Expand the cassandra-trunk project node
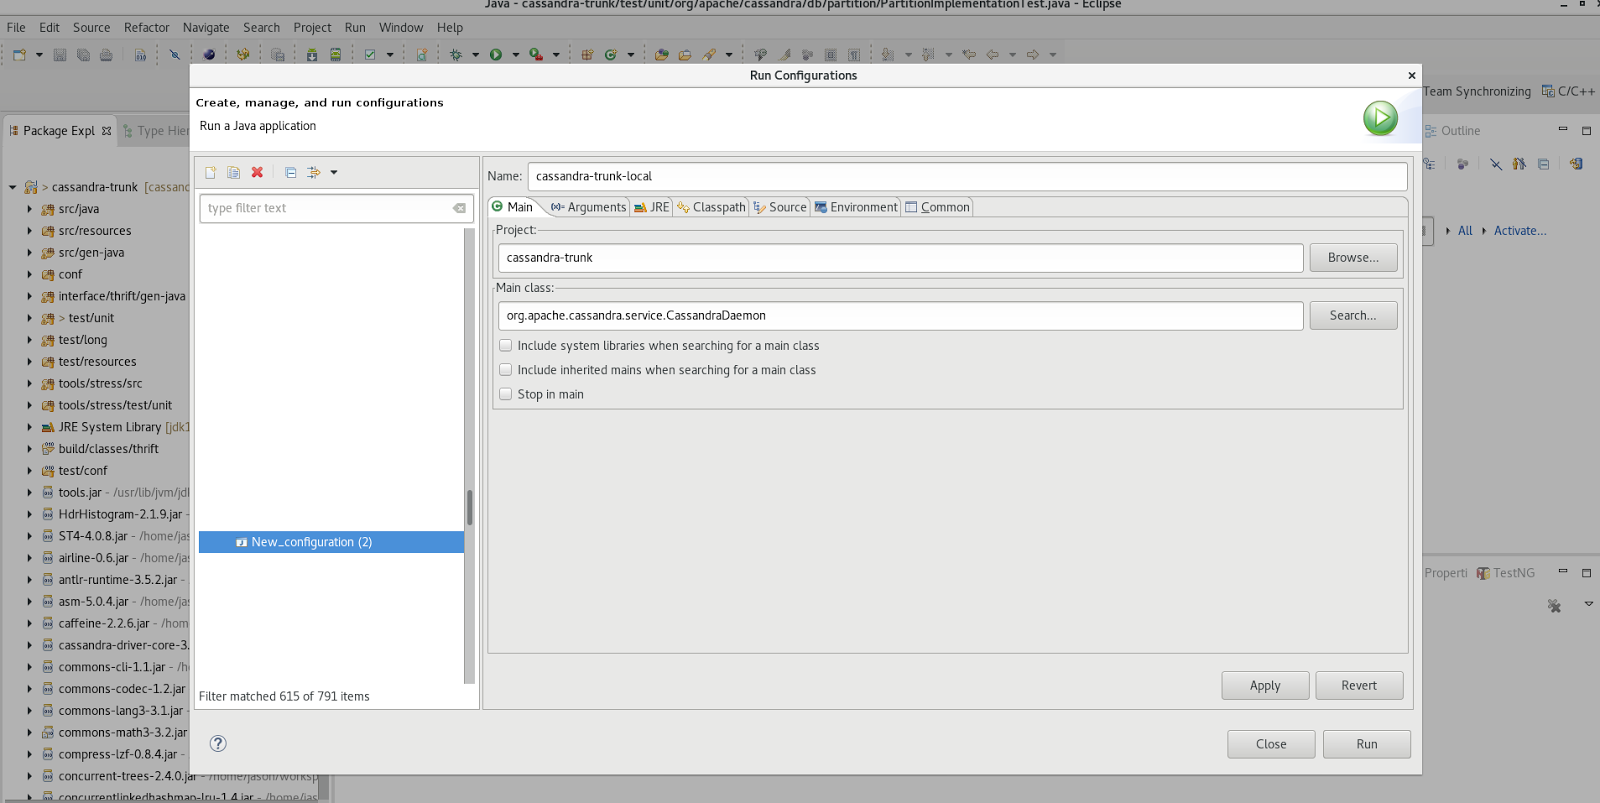 coord(13,187)
